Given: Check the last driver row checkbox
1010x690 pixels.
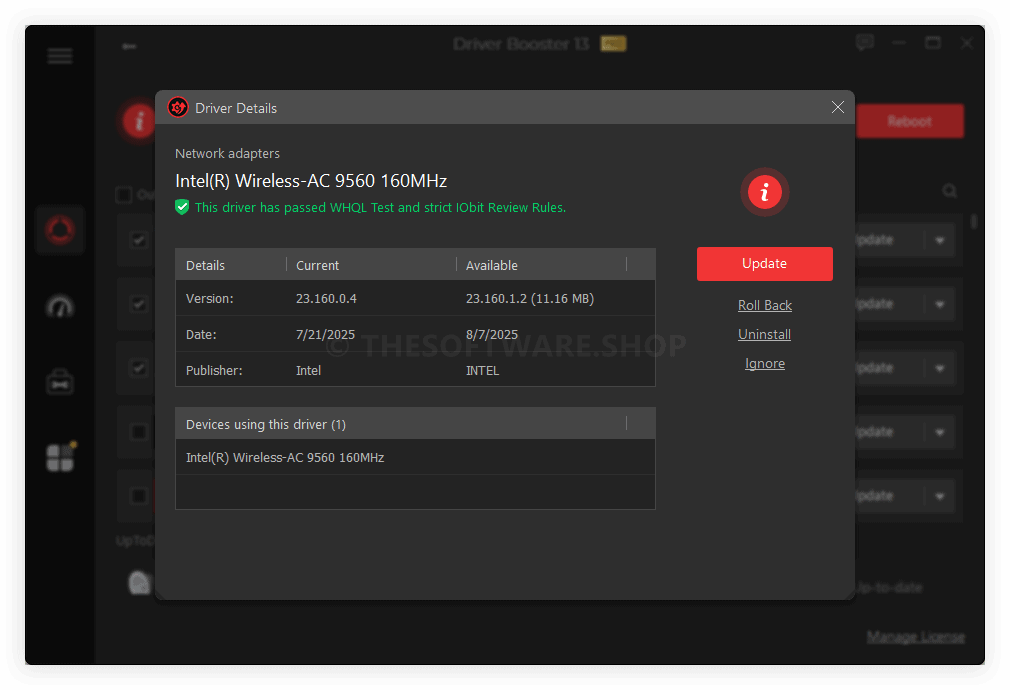Looking at the screenshot, I should tap(139, 496).
